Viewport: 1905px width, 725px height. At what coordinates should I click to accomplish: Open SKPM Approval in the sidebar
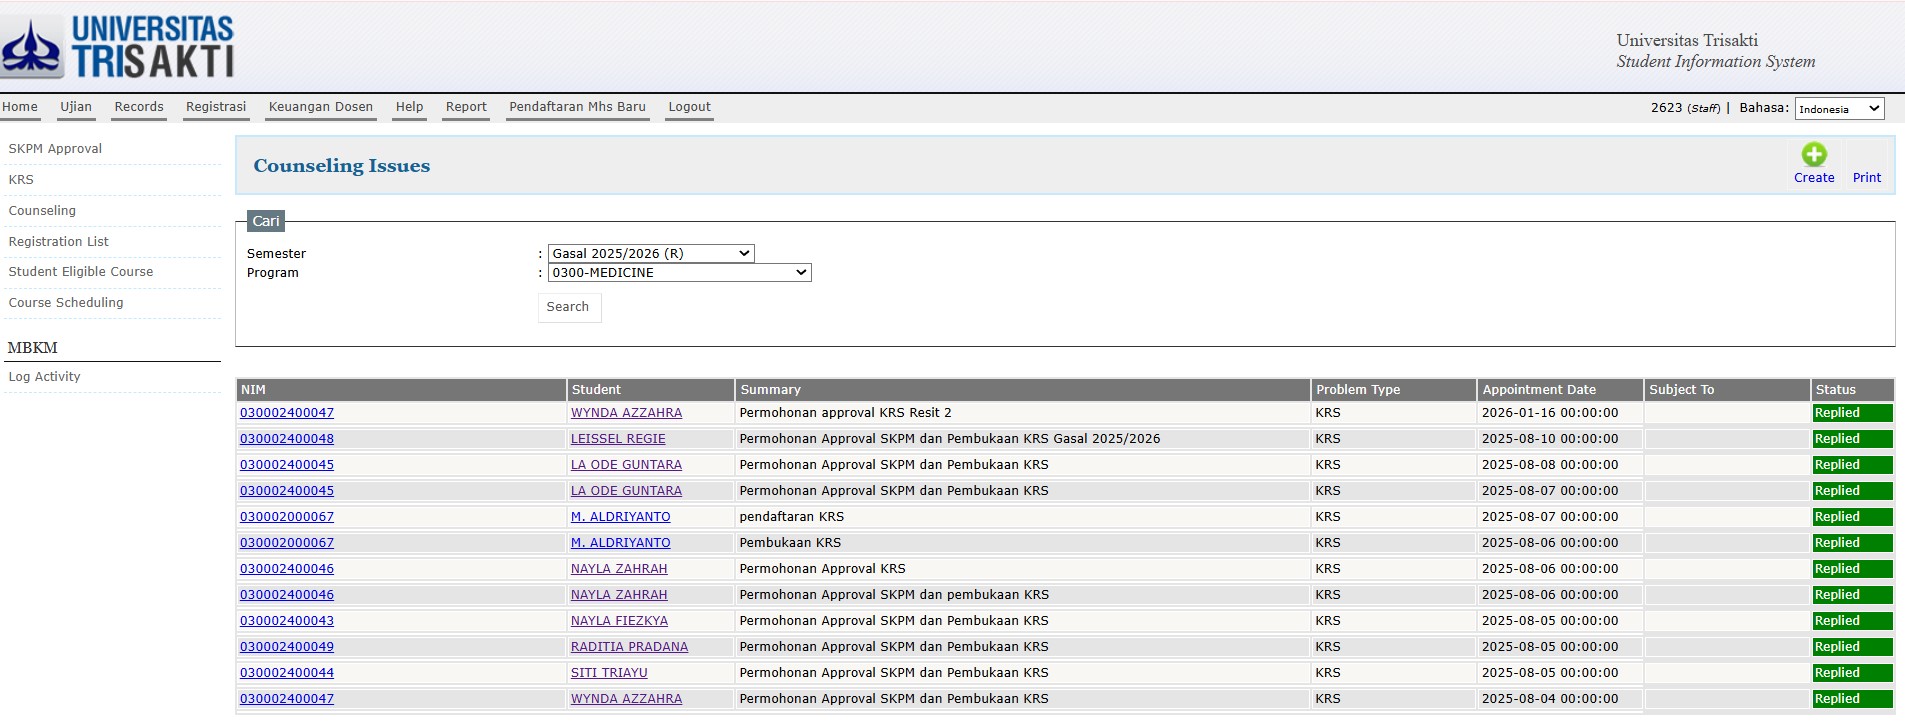click(55, 149)
